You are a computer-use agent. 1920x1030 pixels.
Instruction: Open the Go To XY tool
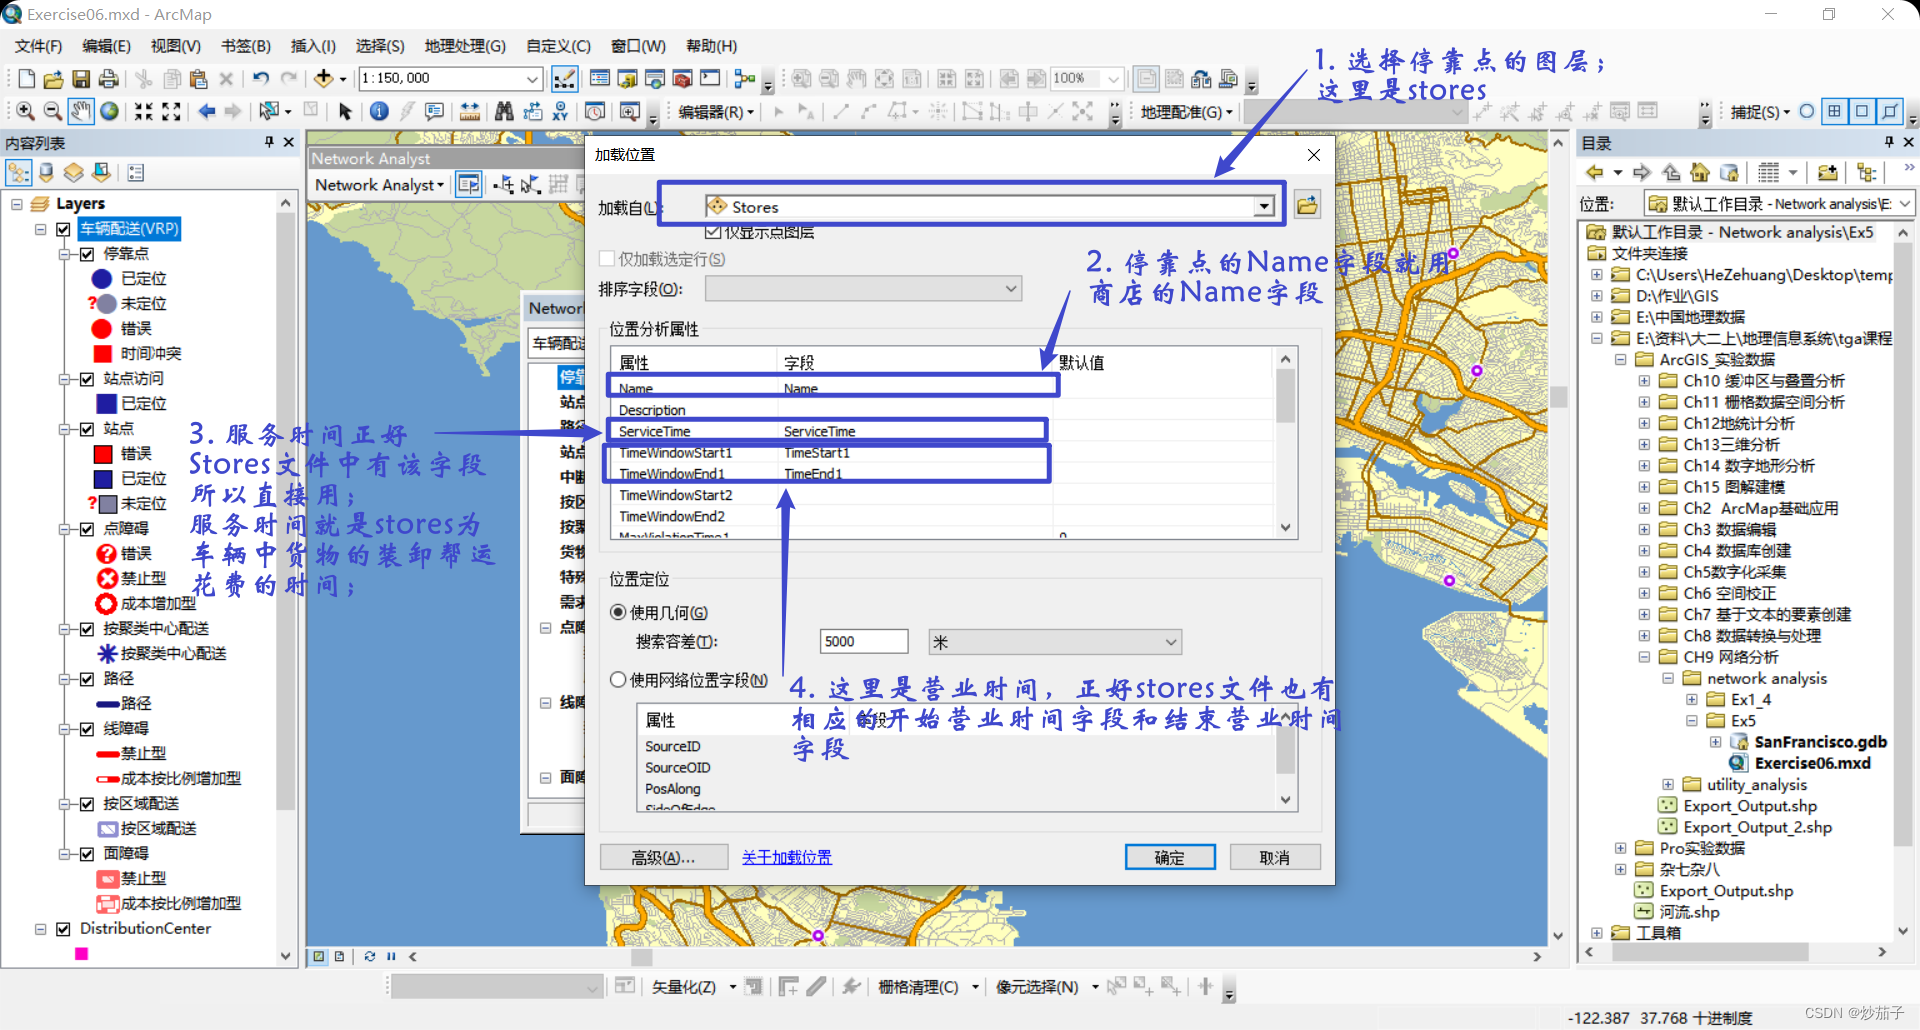pyautogui.click(x=561, y=112)
